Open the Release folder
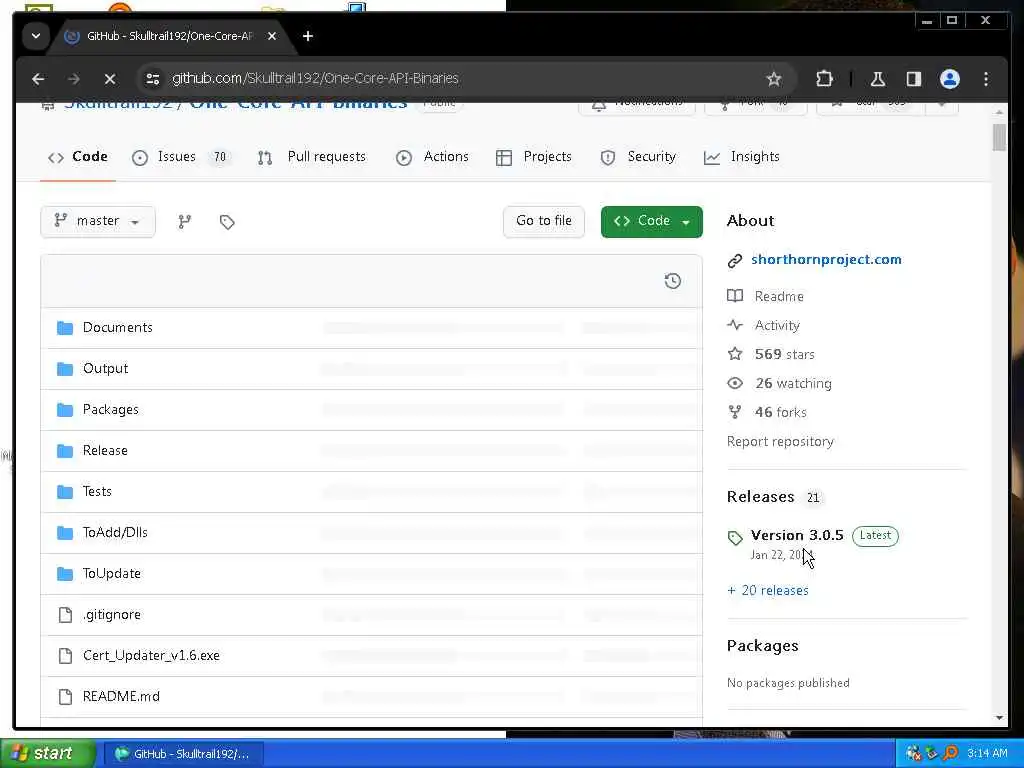Image resolution: width=1024 pixels, height=768 pixels. 105,451
